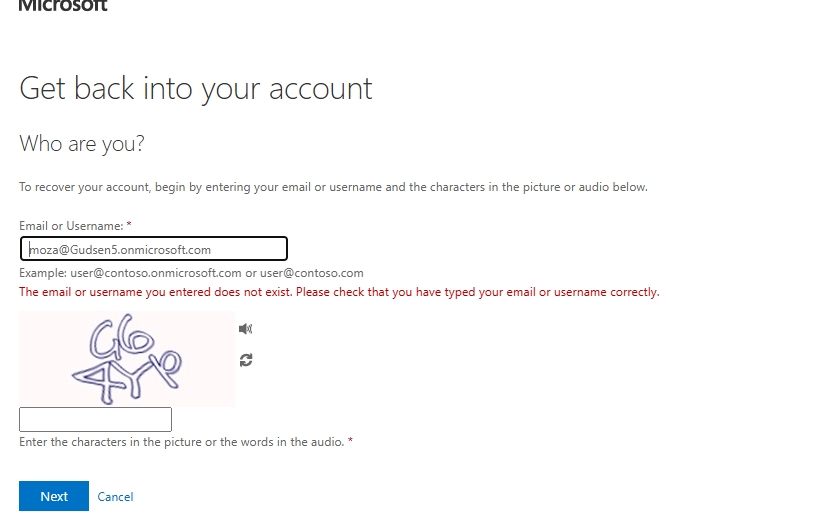Click the red asterisk after captcha instructions
815x512 pixels.
350,440
